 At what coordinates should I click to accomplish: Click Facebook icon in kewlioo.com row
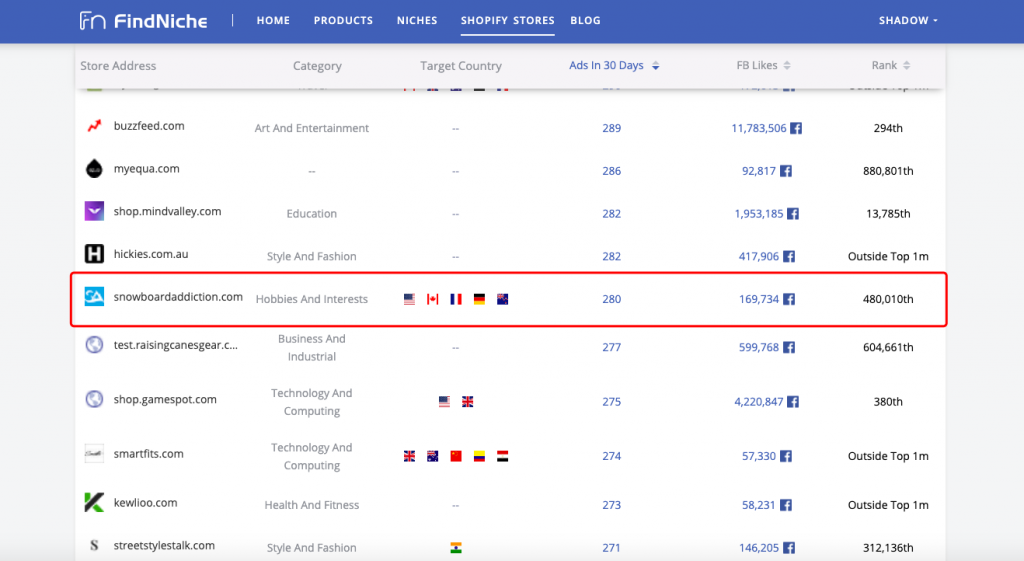pos(786,505)
